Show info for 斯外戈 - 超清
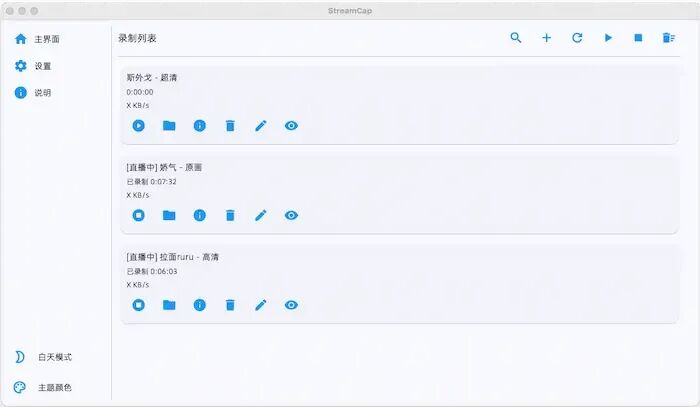 click(x=200, y=126)
